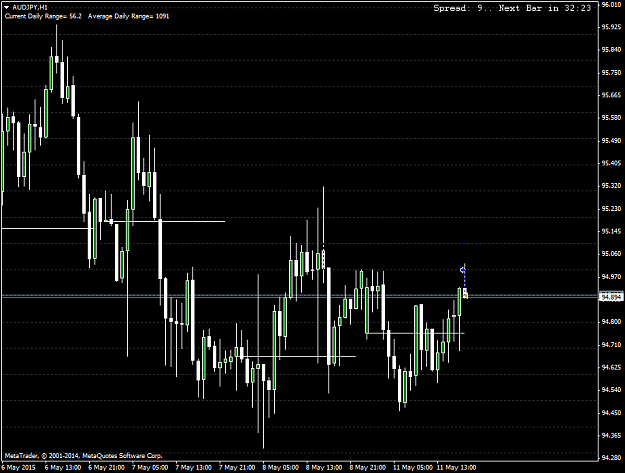Click the Spread and Next Bar countdown text
Screen dimensions: 625x473
(512, 8)
